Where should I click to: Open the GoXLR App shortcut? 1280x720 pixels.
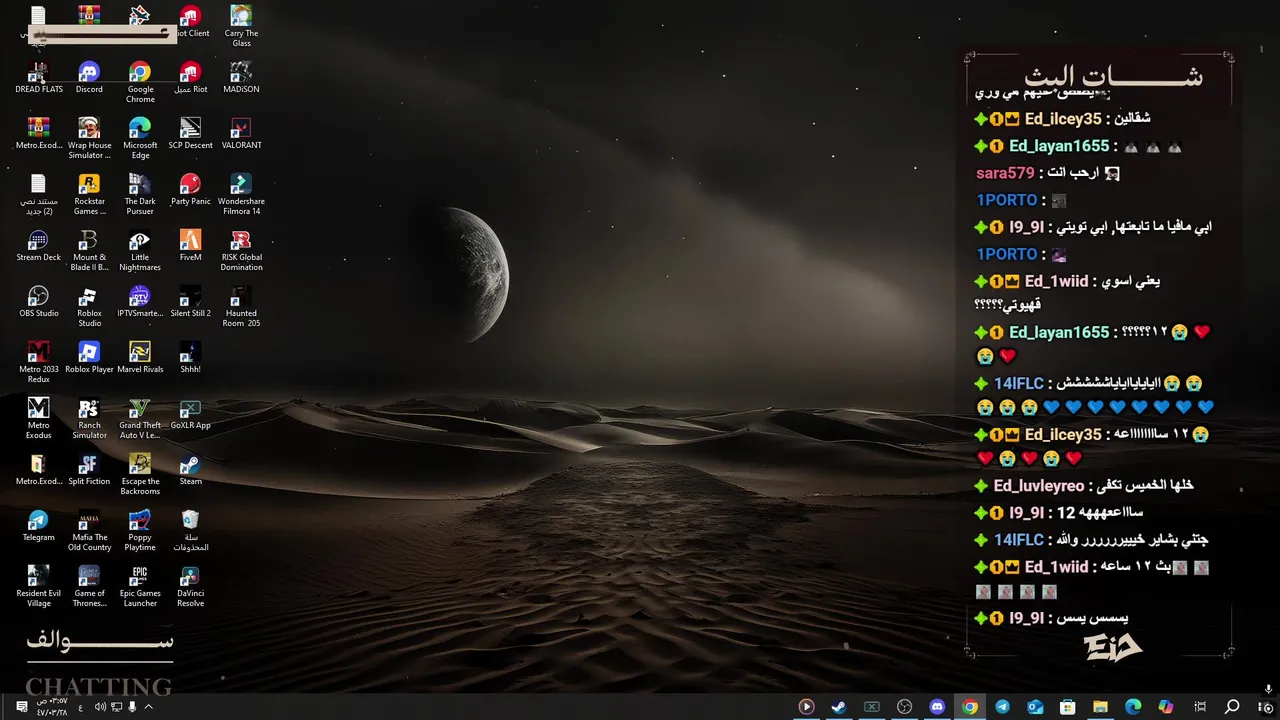pos(190,414)
